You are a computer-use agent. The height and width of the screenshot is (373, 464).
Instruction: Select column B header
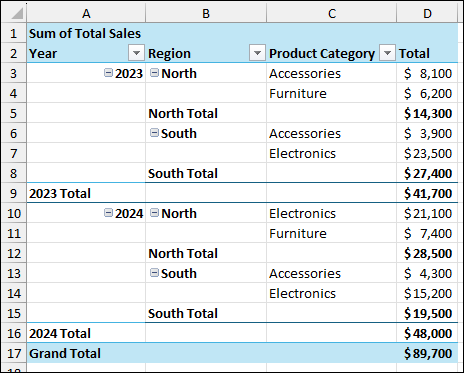click(206, 13)
